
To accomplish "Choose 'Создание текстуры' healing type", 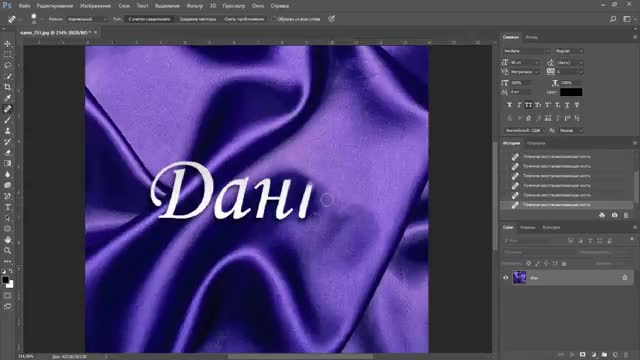I will point(198,19).
